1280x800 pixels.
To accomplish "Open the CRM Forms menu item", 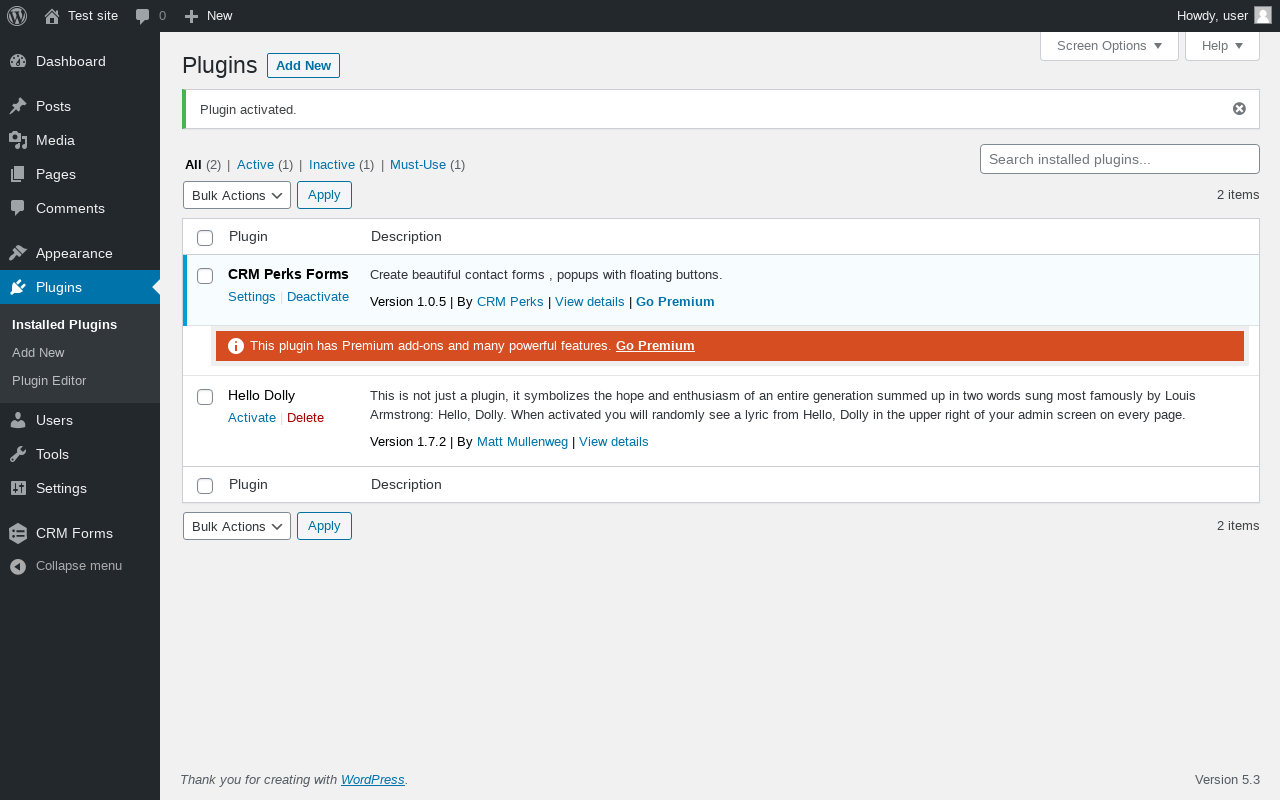I will pos(80,533).
